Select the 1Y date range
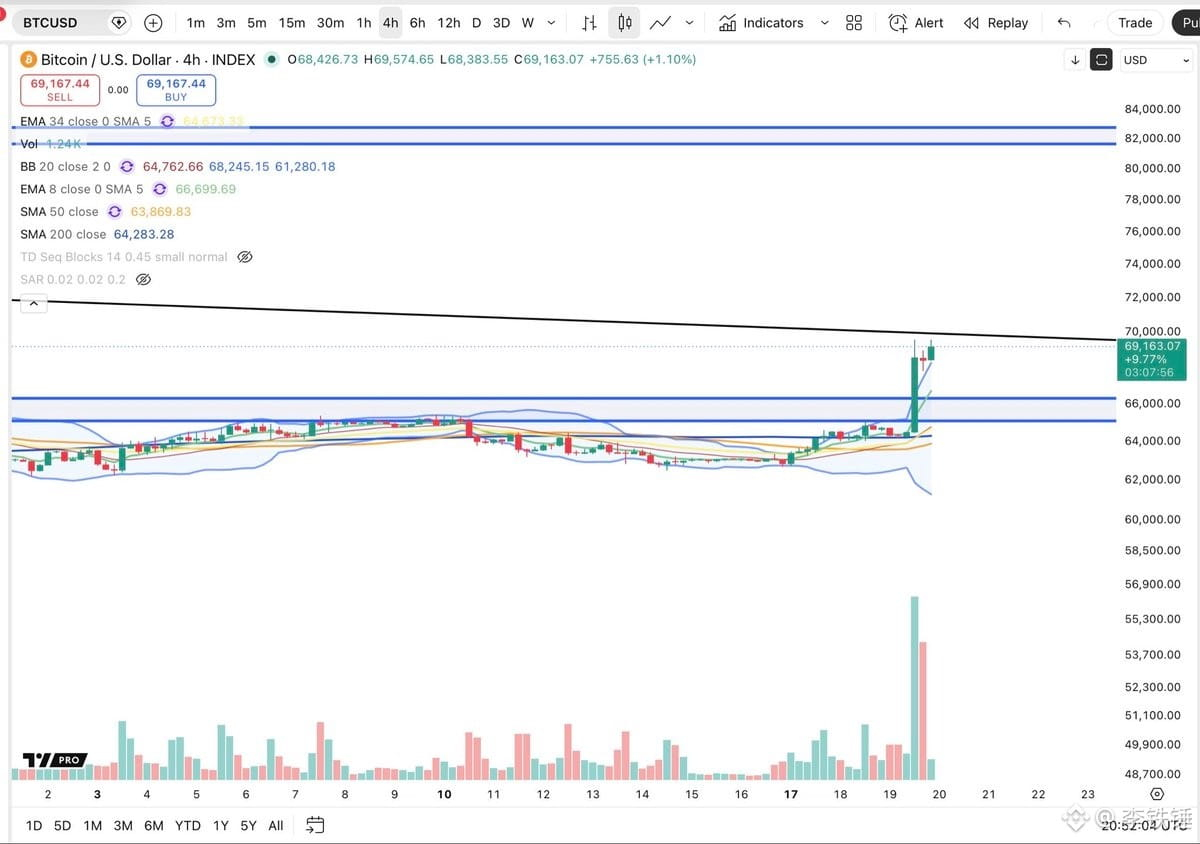The width and height of the screenshot is (1200, 844). pos(220,825)
